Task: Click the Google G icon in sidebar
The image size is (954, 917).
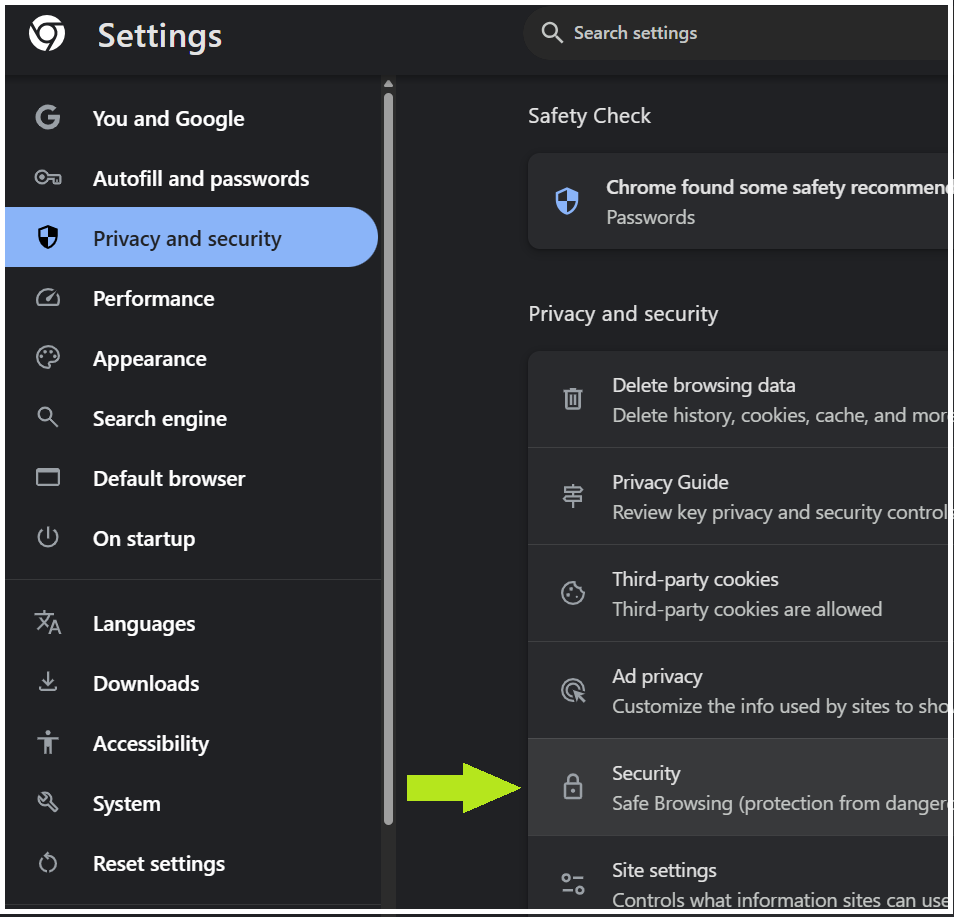Action: 47,117
